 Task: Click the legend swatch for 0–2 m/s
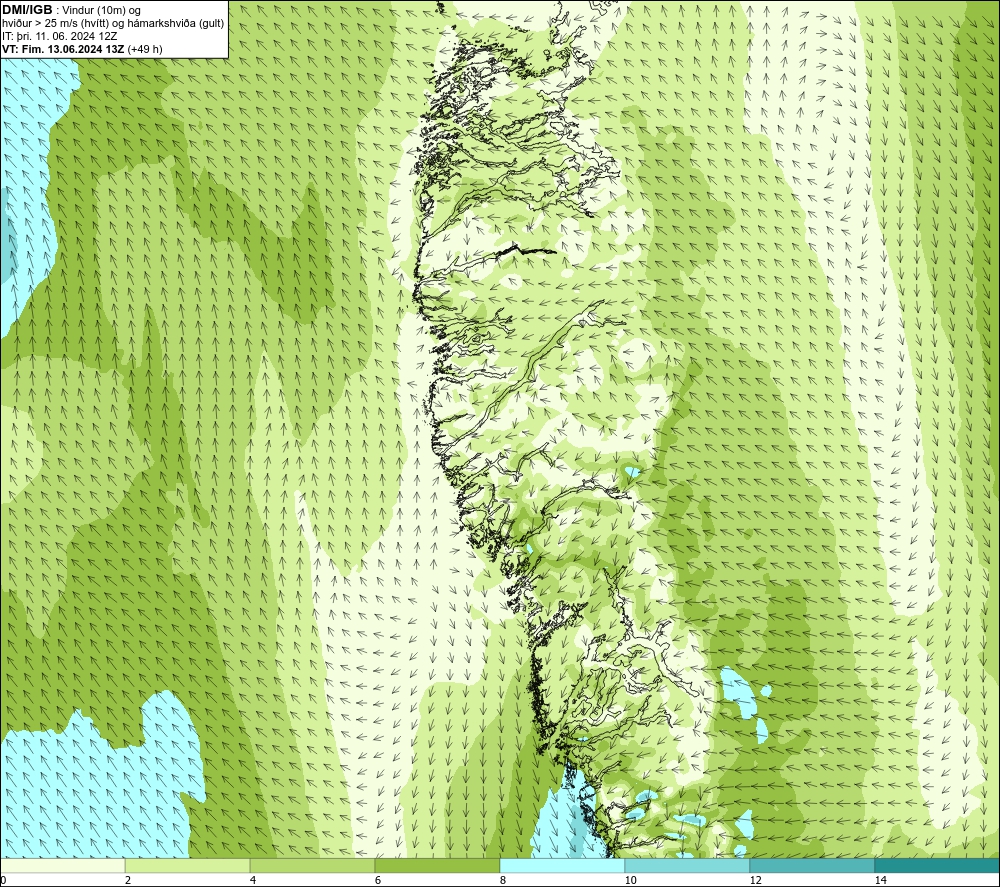[62, 866]
